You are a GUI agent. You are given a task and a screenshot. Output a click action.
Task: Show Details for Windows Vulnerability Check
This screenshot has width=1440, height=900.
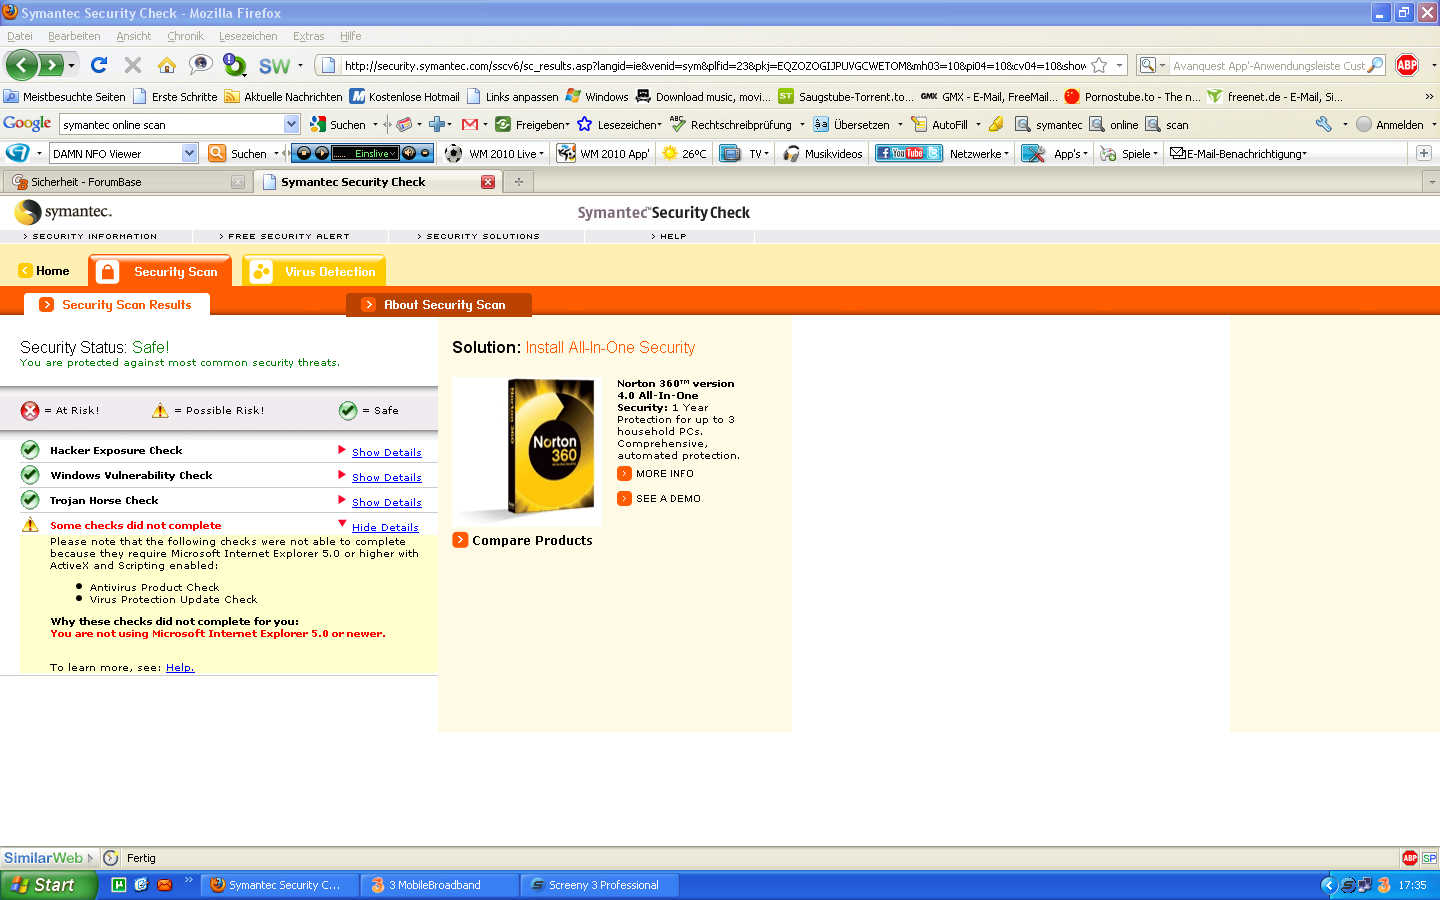[386, 477]
